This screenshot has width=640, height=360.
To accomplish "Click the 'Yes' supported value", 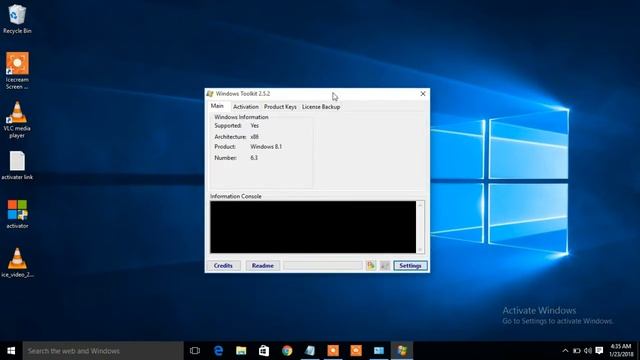I will coord(255,126).
